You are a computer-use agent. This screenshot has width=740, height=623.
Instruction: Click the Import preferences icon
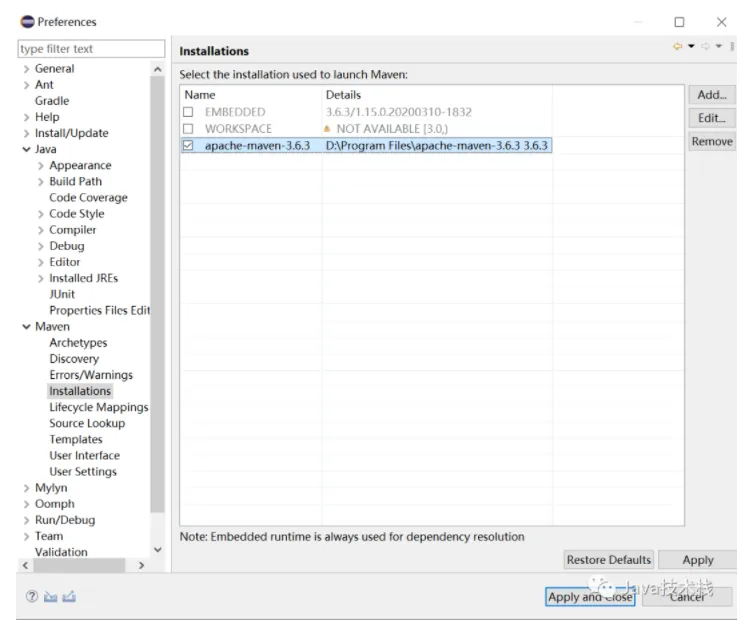point(50,597)
